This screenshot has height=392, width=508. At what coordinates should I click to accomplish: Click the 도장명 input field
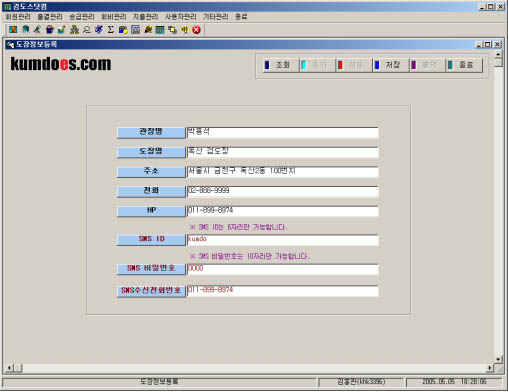282,152
